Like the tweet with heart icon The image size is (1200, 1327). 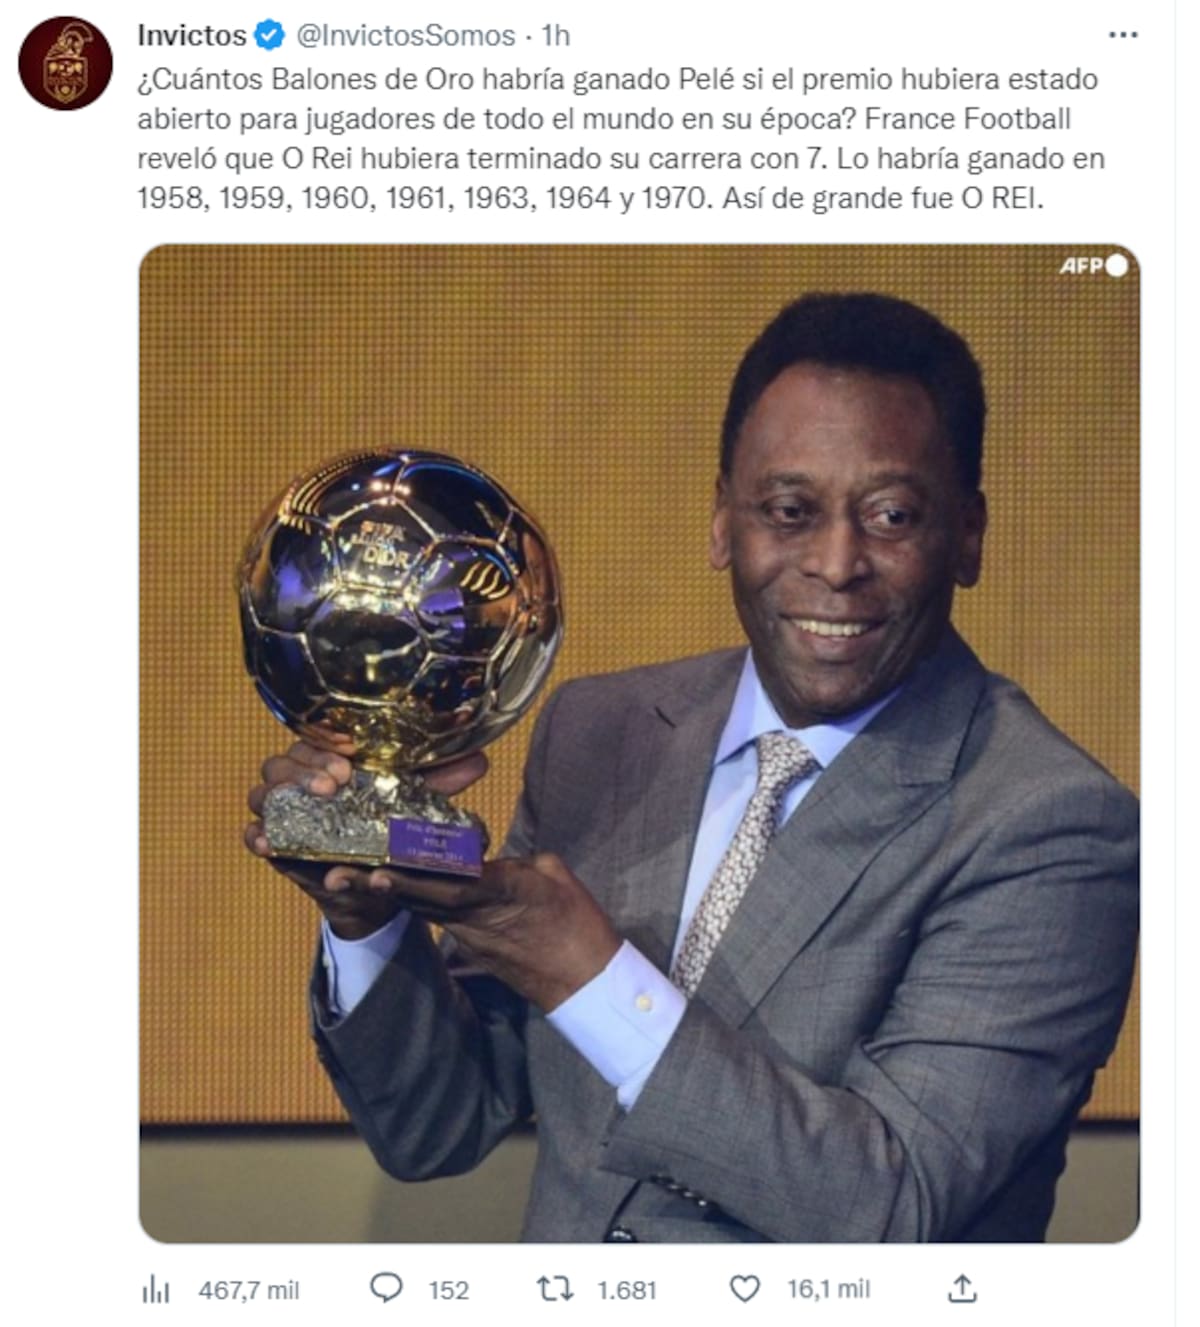(744, 1289)
